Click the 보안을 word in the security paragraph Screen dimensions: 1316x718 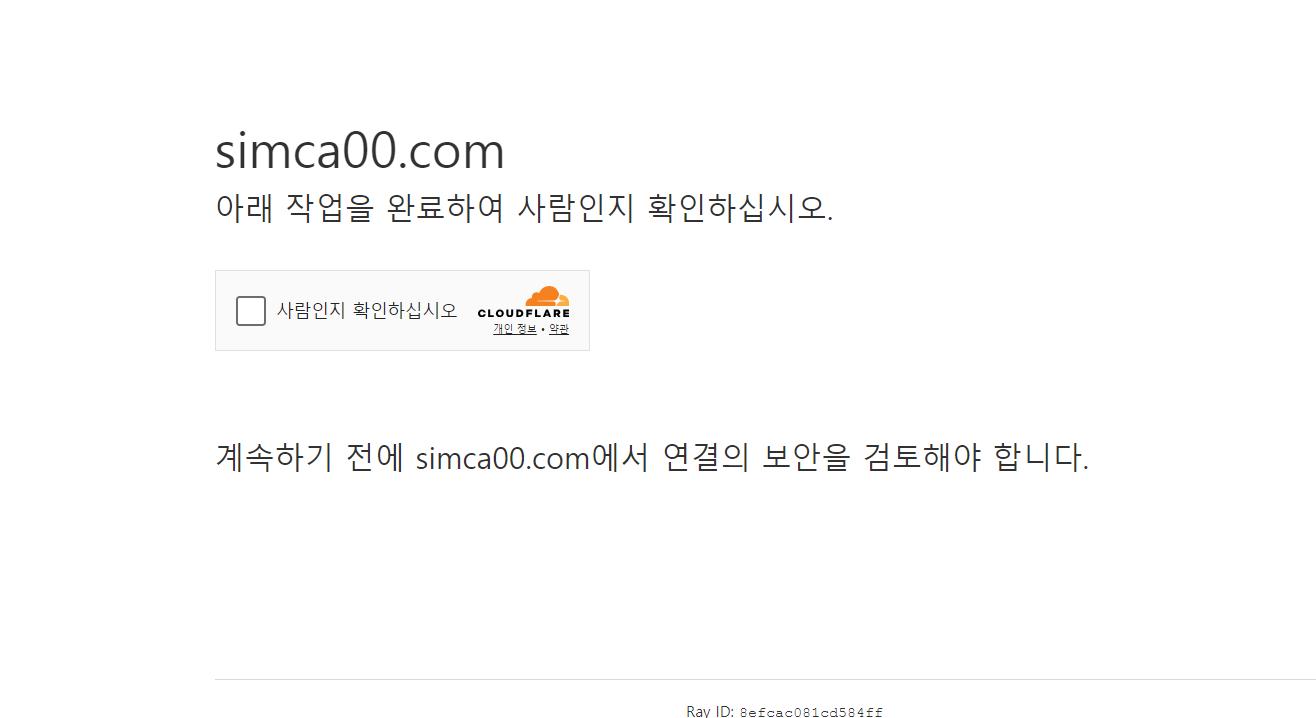806,458
